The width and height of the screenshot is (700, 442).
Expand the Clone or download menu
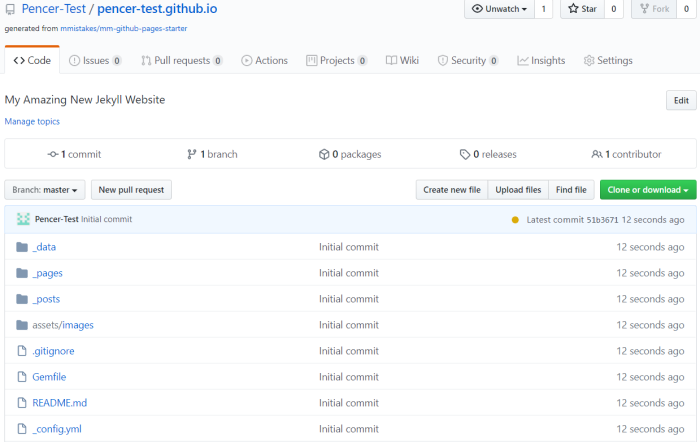click(648, 190)
